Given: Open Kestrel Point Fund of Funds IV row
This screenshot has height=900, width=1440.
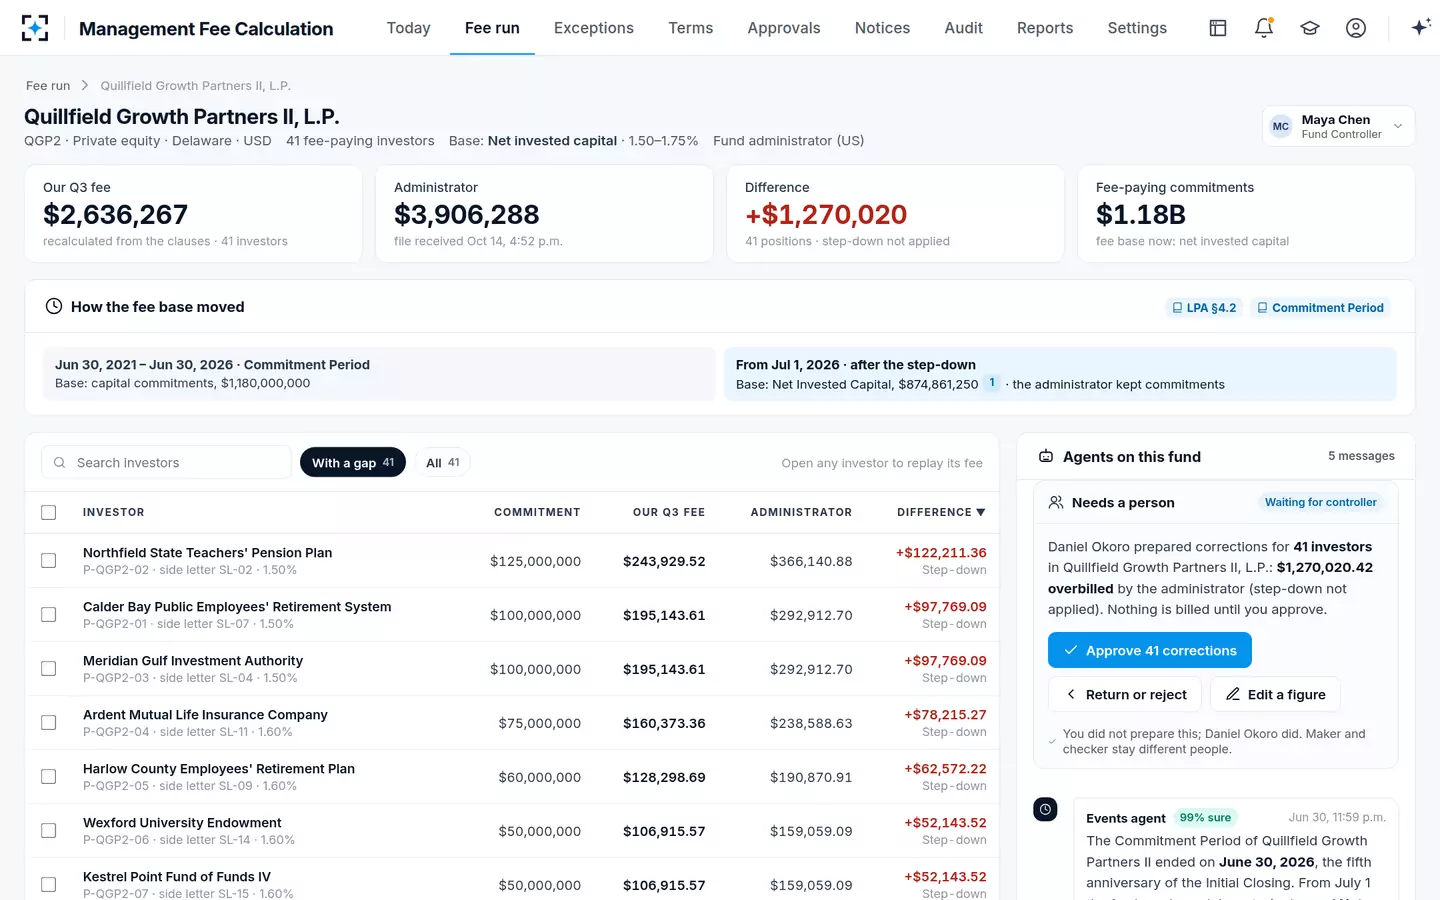Looking at the screenshot, I should click(x=512, y=885).
